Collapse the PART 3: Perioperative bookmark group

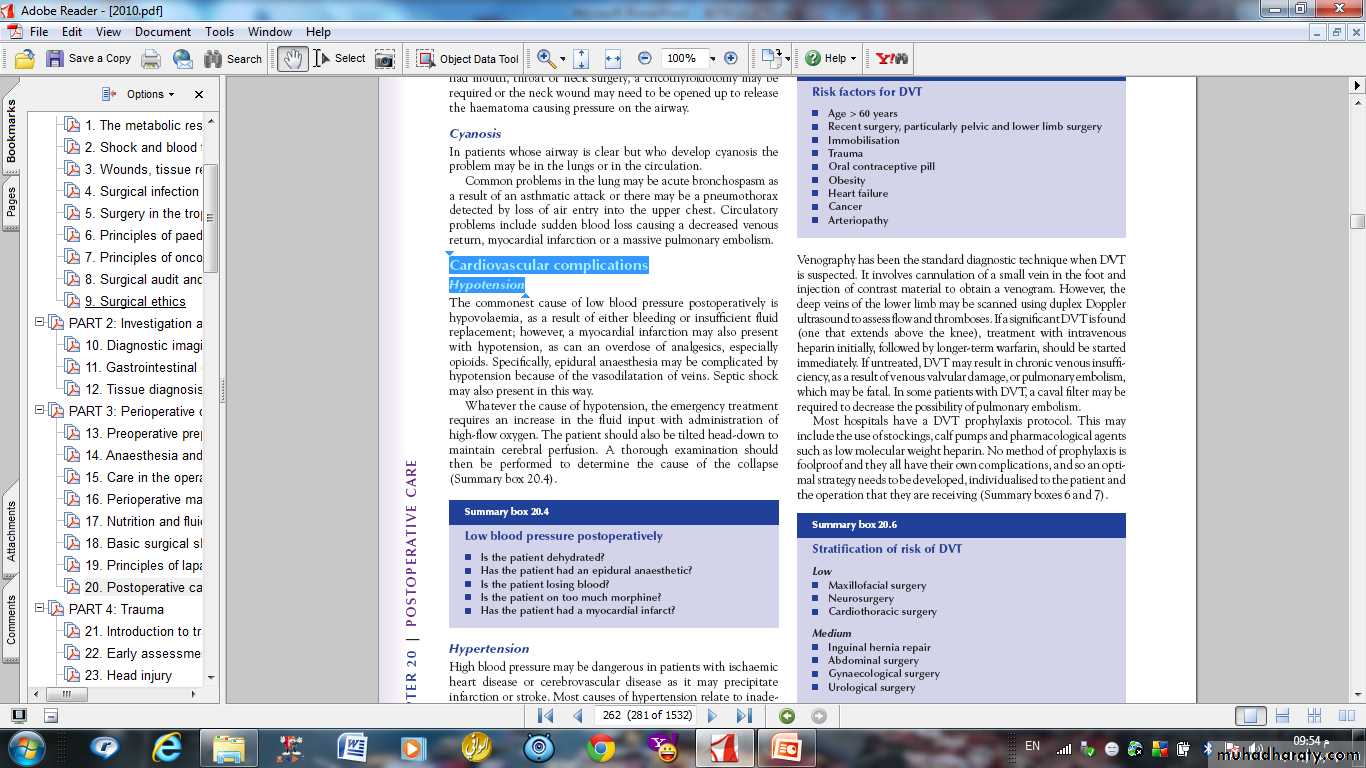[x=40, y=410]
